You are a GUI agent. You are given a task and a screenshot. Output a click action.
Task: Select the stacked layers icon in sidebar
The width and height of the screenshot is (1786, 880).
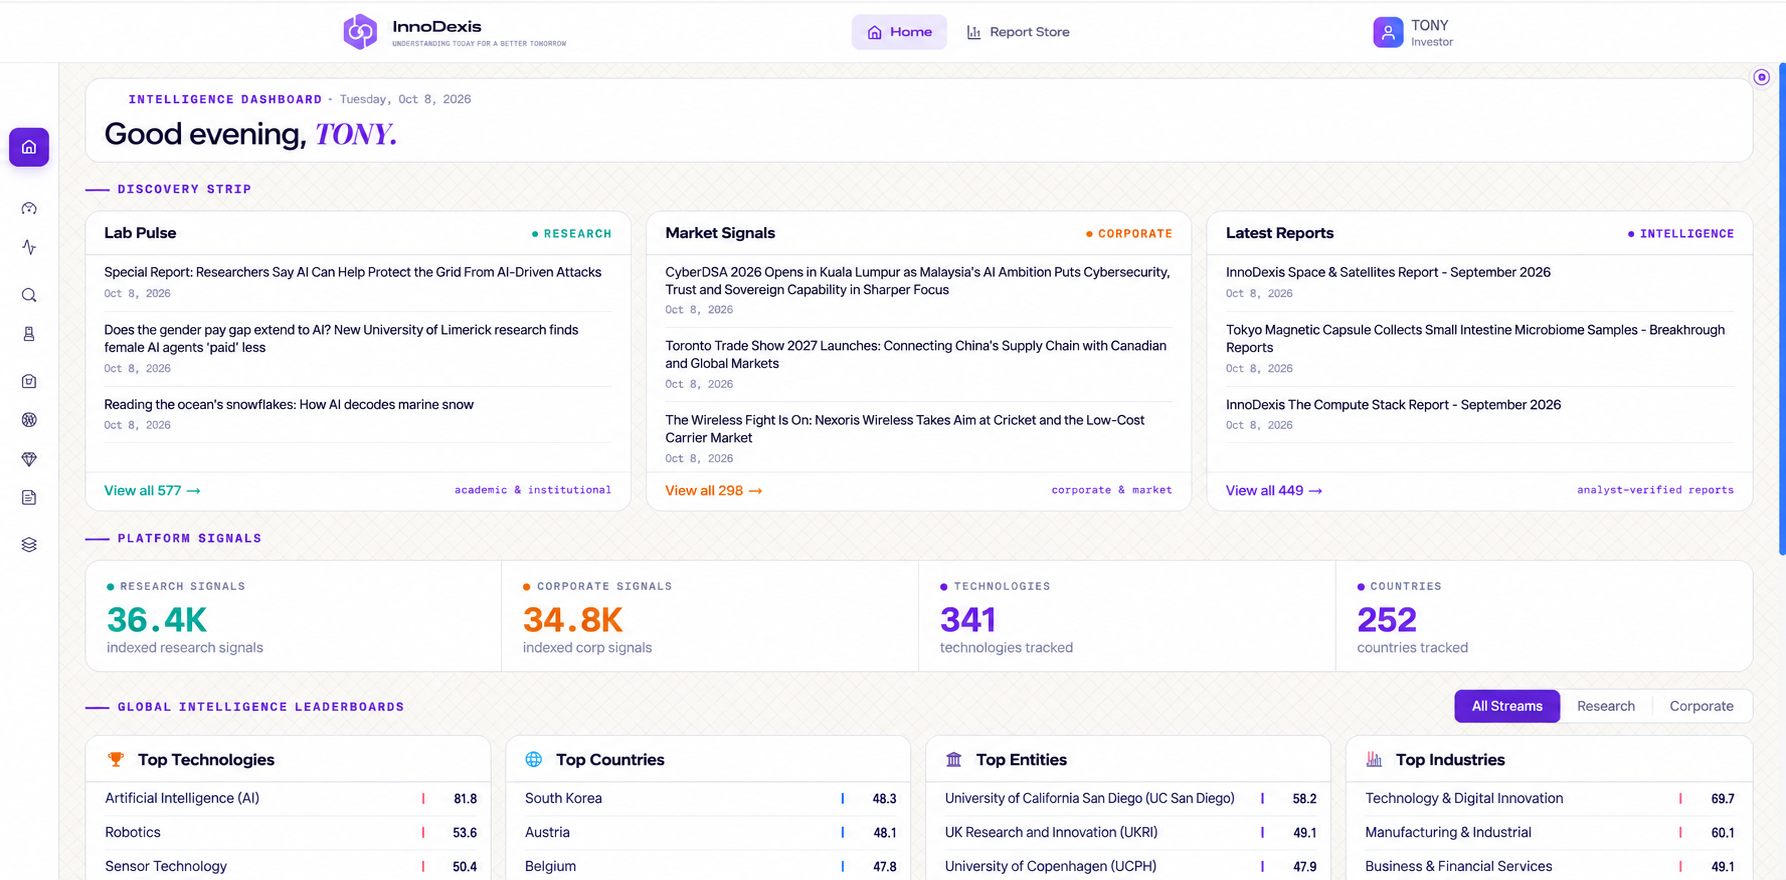[29, 545]
